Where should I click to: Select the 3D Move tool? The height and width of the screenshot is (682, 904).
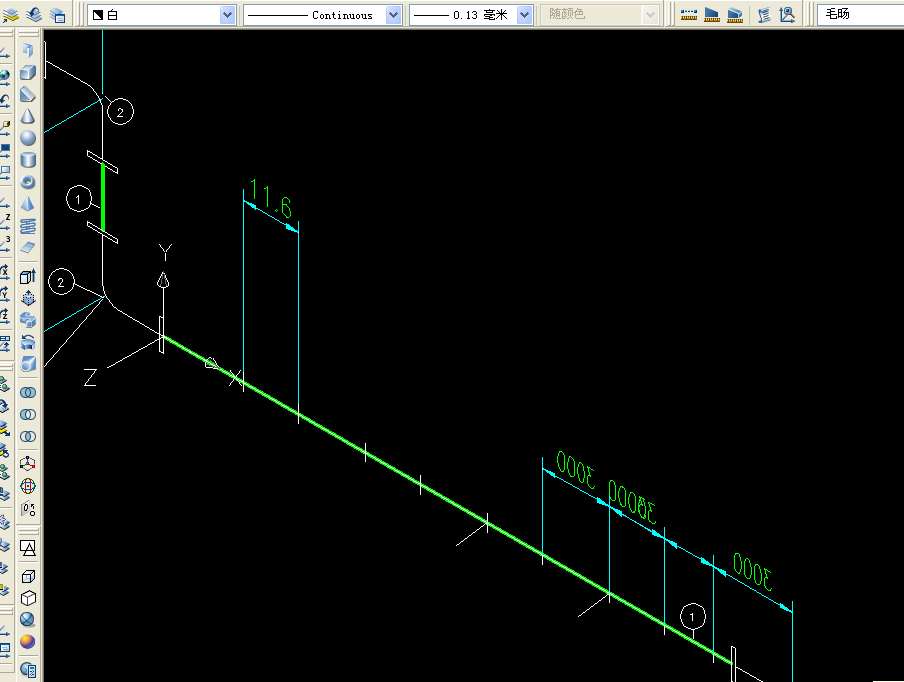28,464
